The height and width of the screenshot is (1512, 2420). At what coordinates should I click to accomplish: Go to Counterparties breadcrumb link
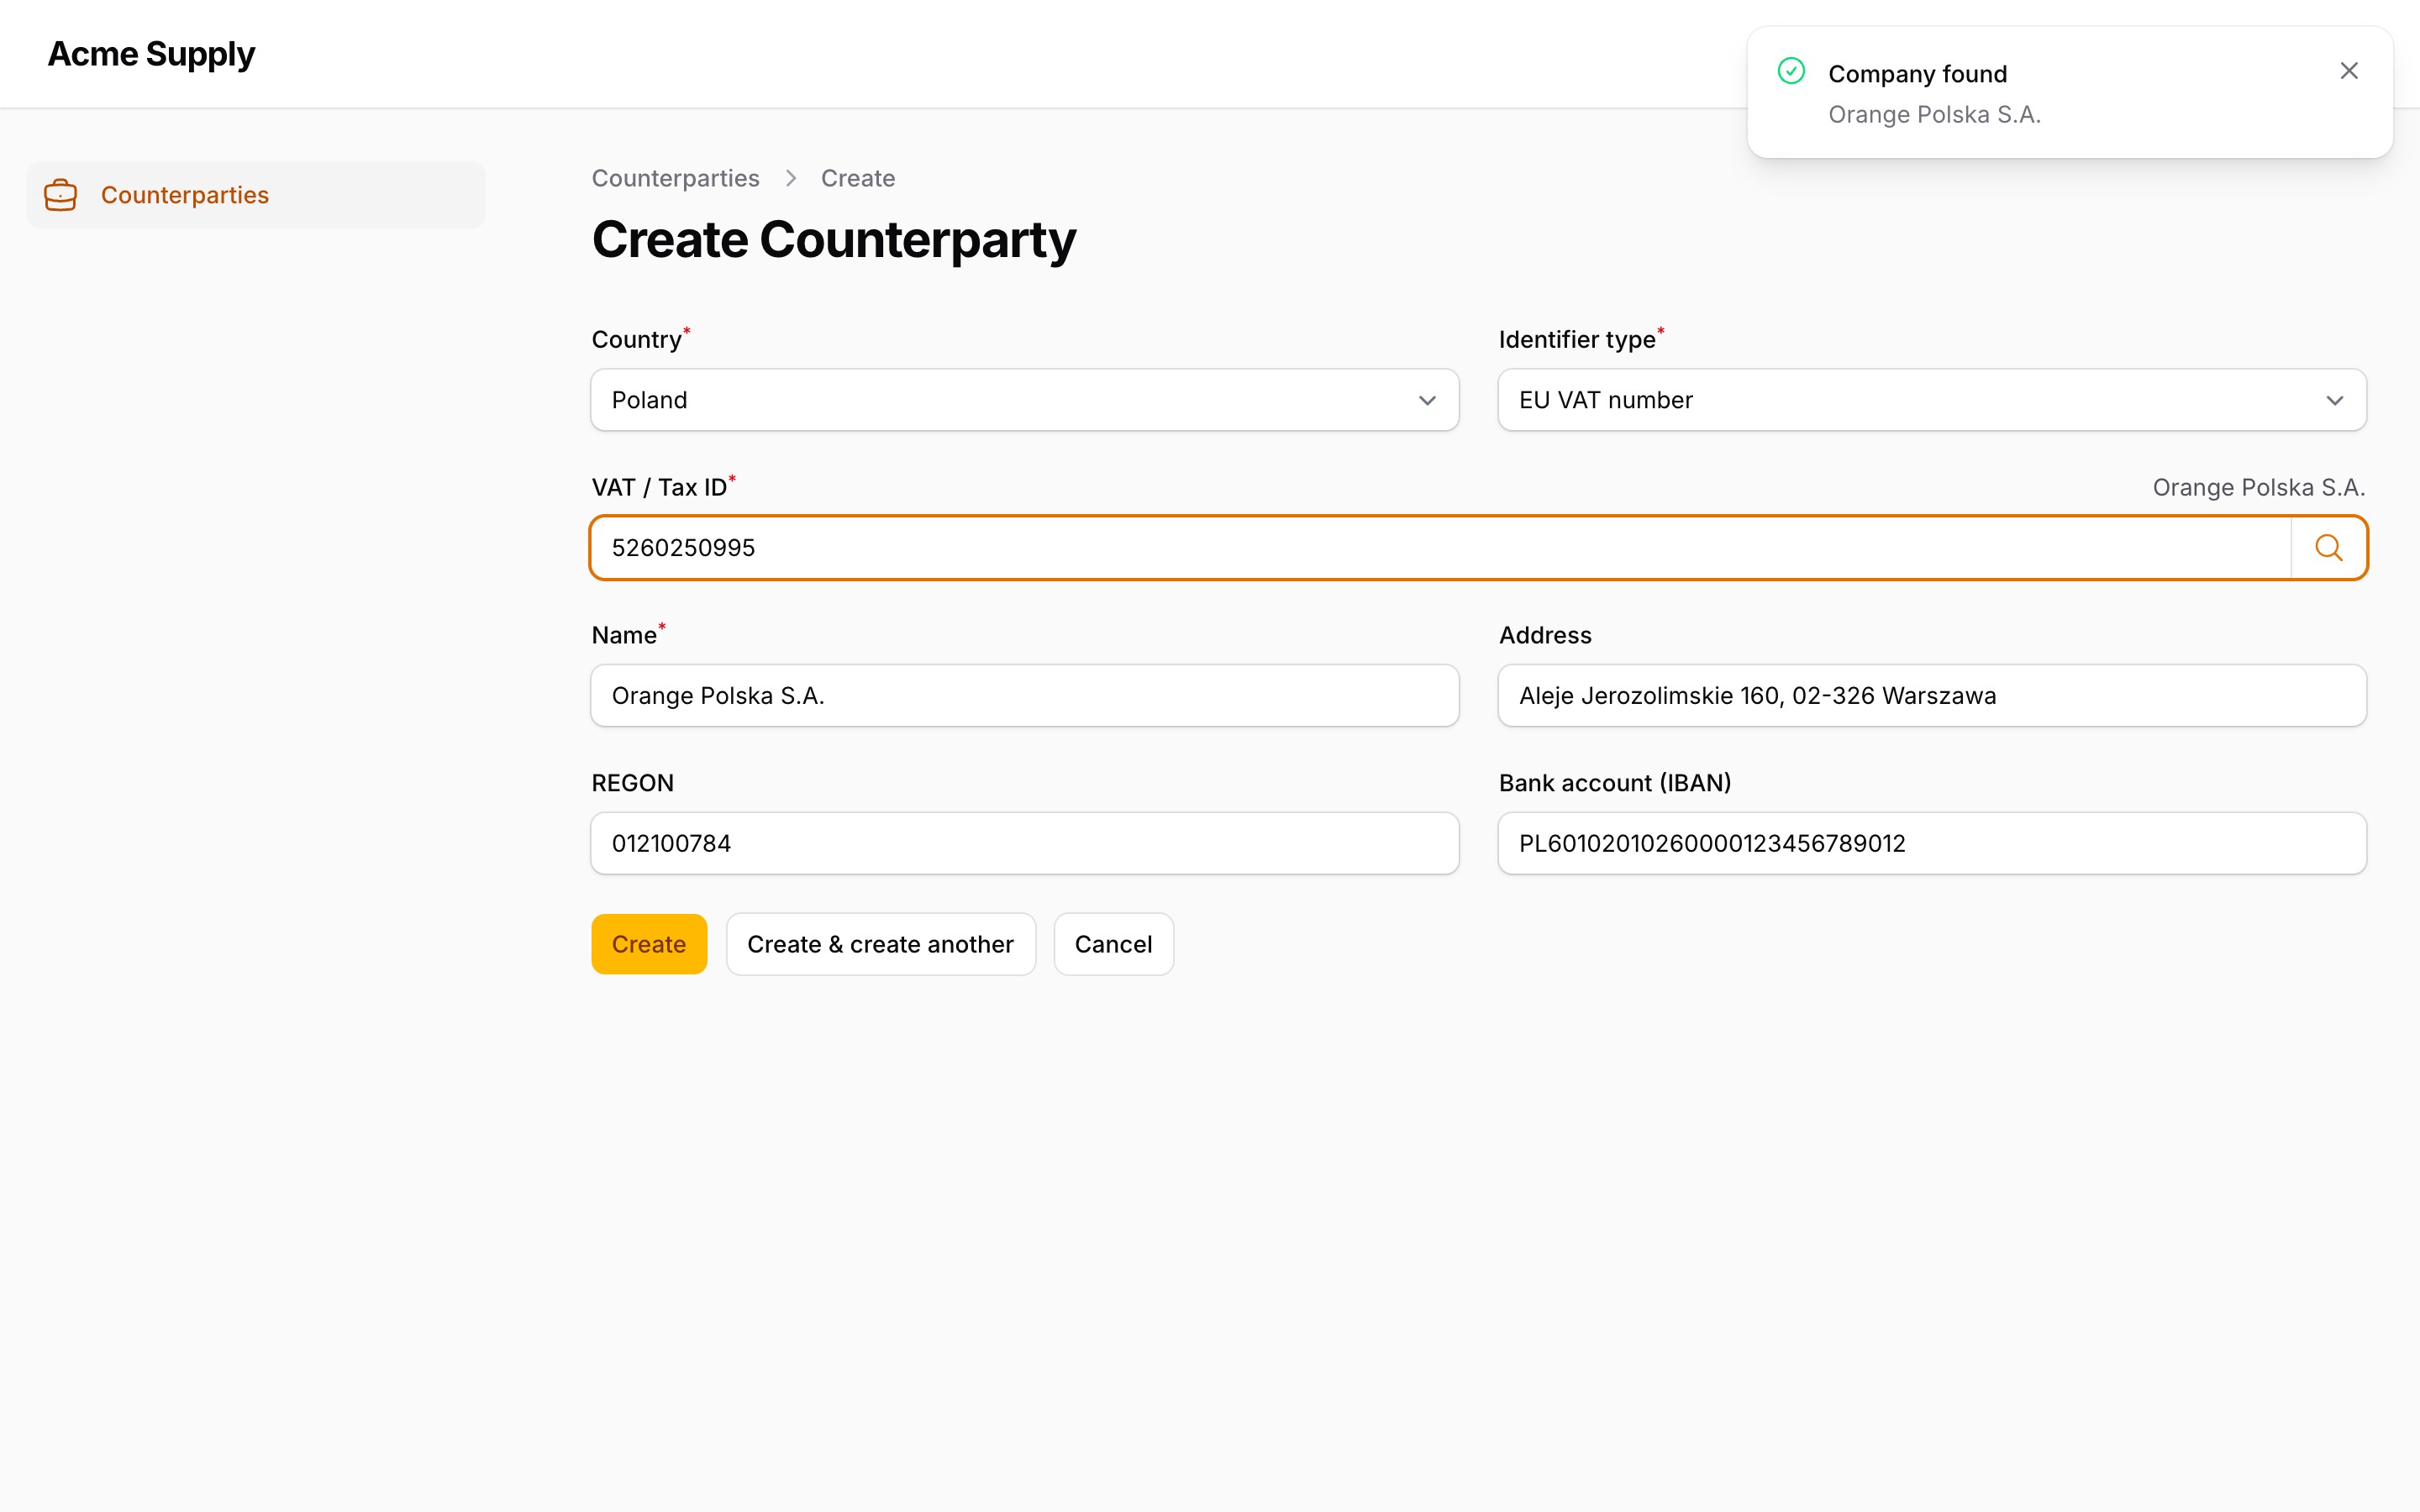tap(675, 178)
